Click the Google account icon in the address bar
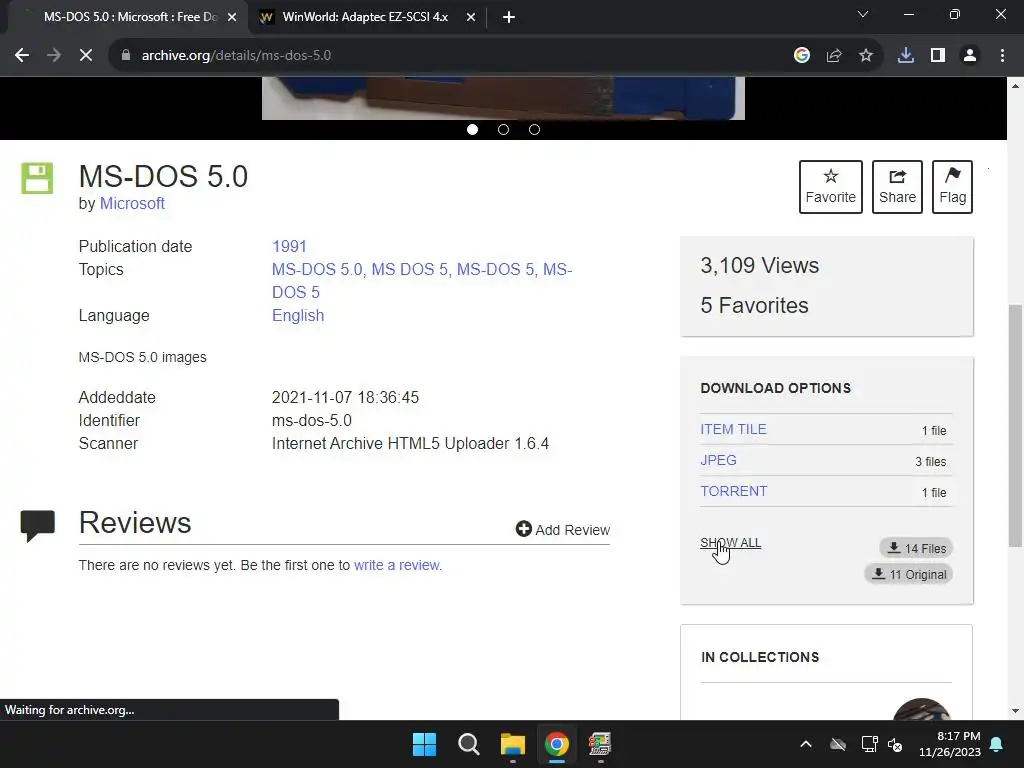1024x768 pixels. tap(802, 56)
